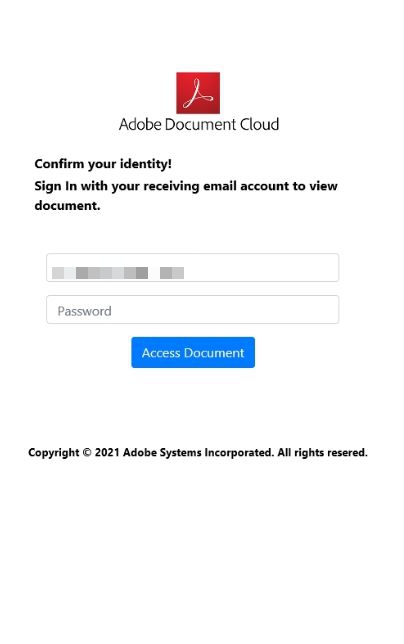Click the 'Confirm your identity!' heading
The width and height of the screenshot is (404, 644).
103,163
